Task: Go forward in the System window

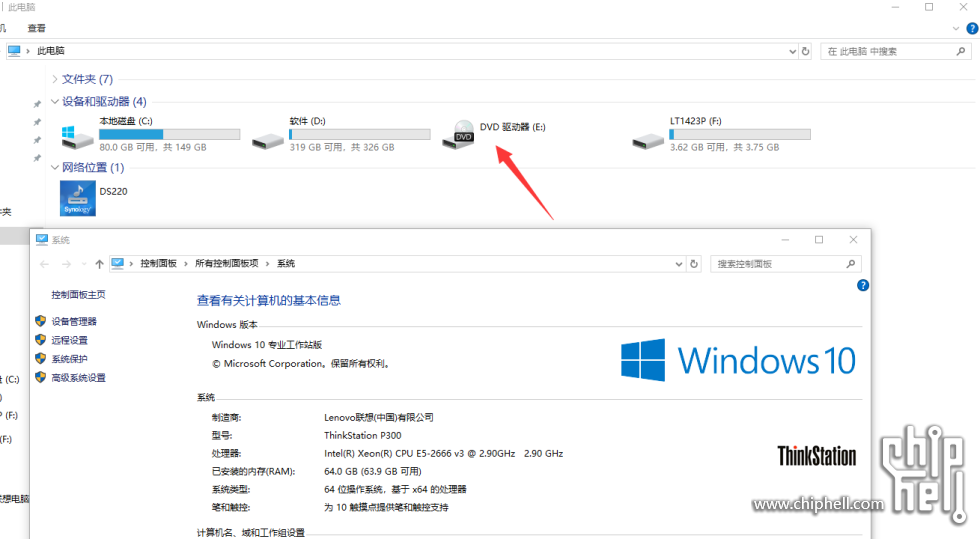Action: pyautogui.click(x=66, y=264)
